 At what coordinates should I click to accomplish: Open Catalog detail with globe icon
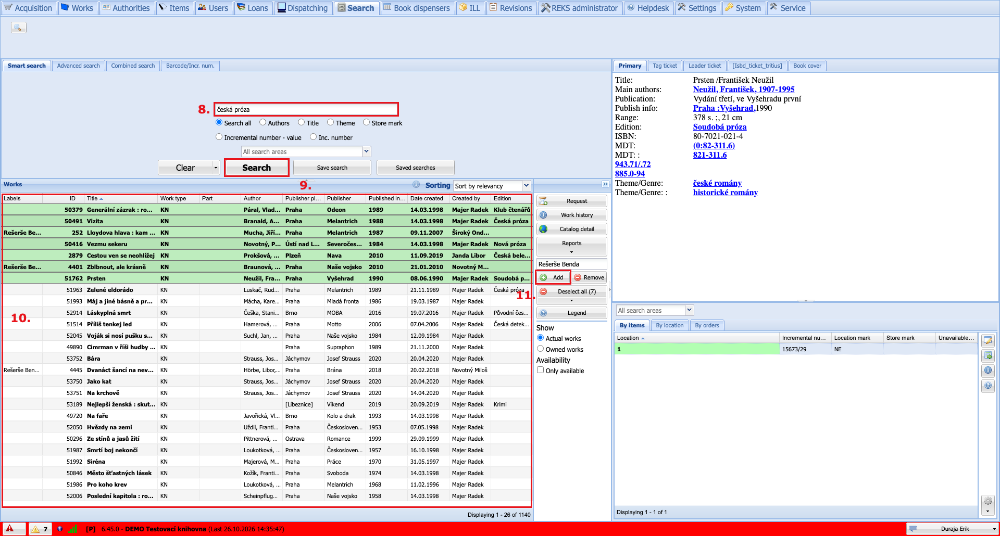(571, 229)
